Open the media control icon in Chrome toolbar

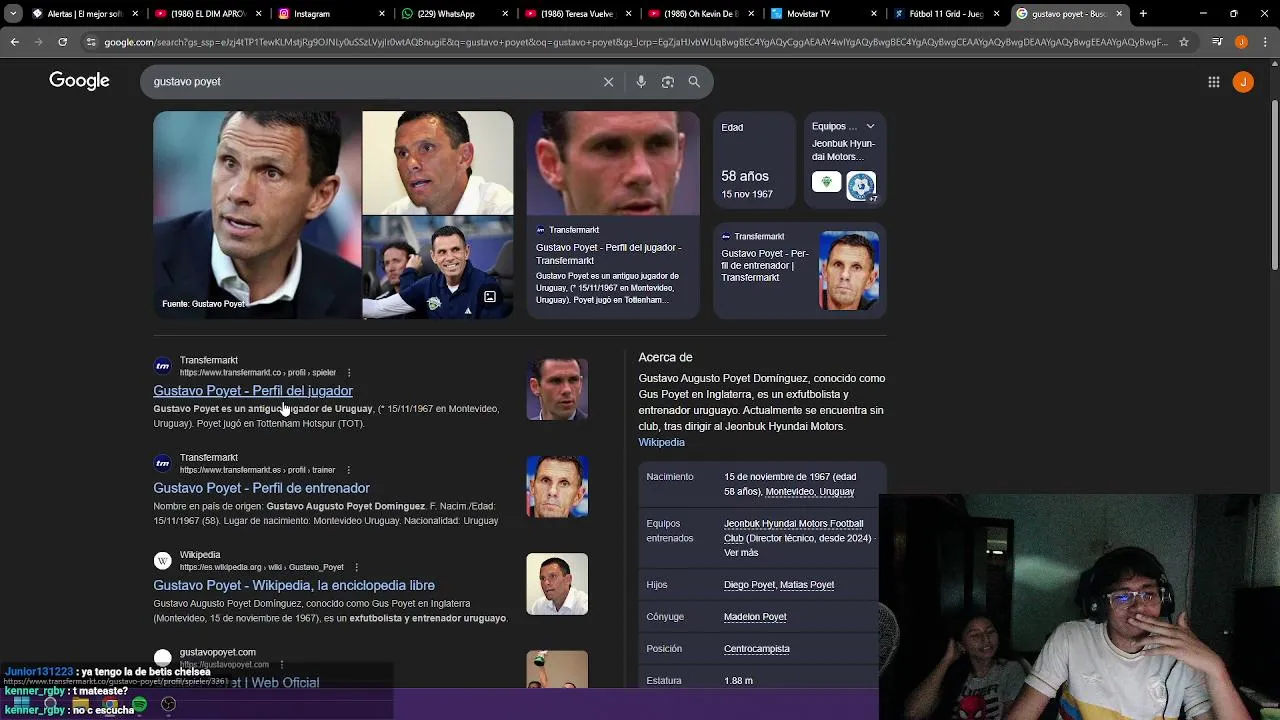1216,42
